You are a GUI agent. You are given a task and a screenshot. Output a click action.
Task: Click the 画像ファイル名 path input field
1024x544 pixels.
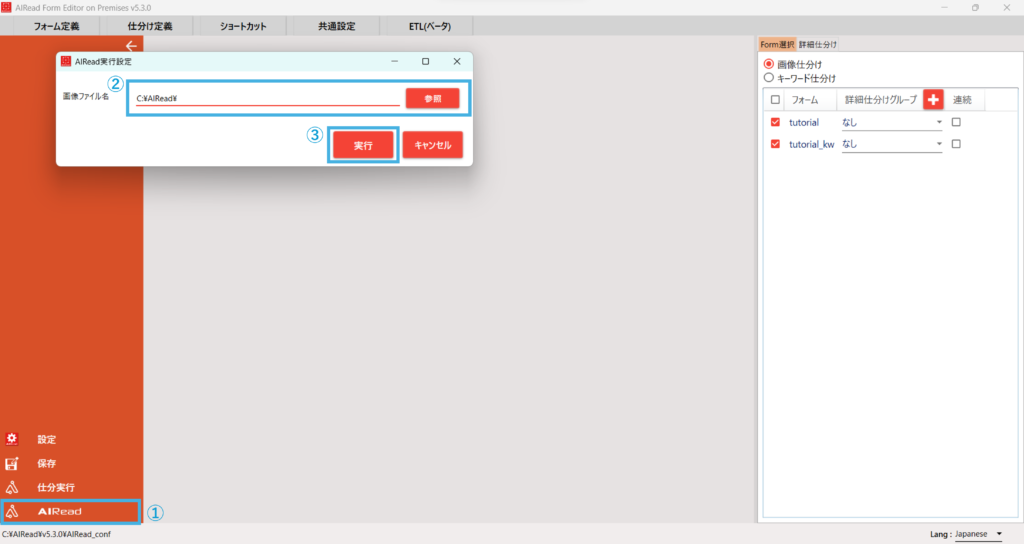pyautogui.click(x=267, y=99)
